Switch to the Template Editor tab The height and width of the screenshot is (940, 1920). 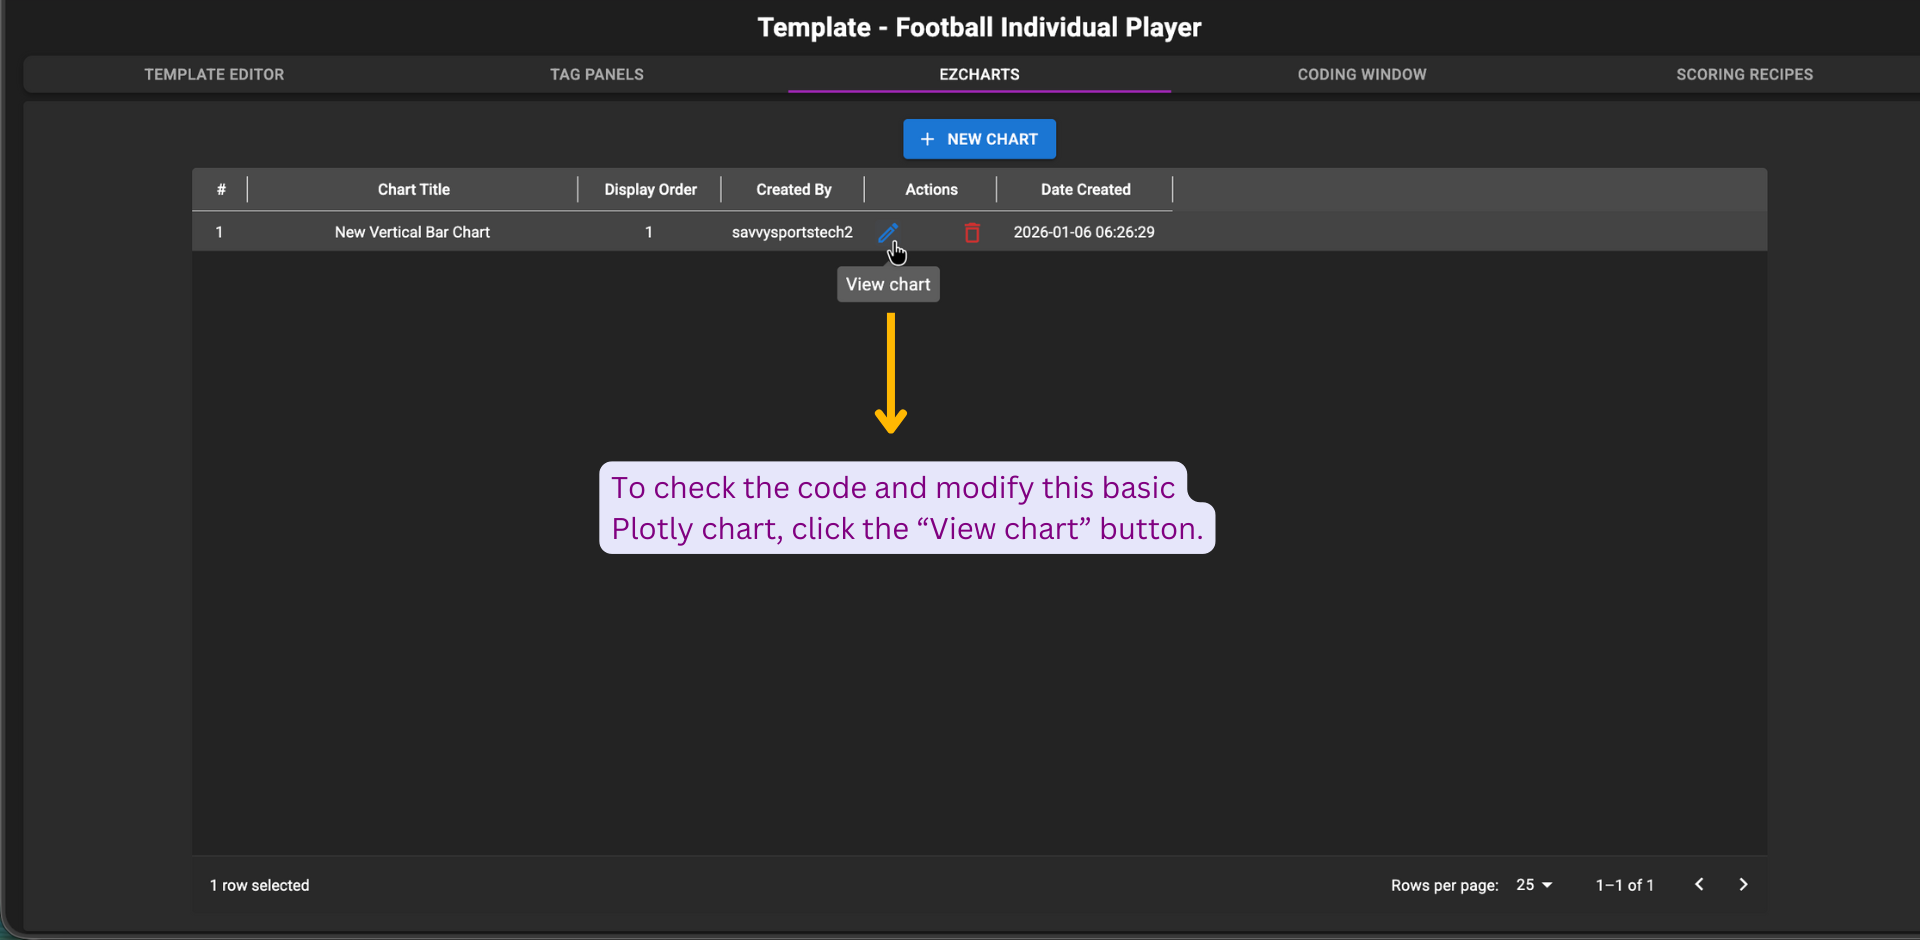(214, 75)
